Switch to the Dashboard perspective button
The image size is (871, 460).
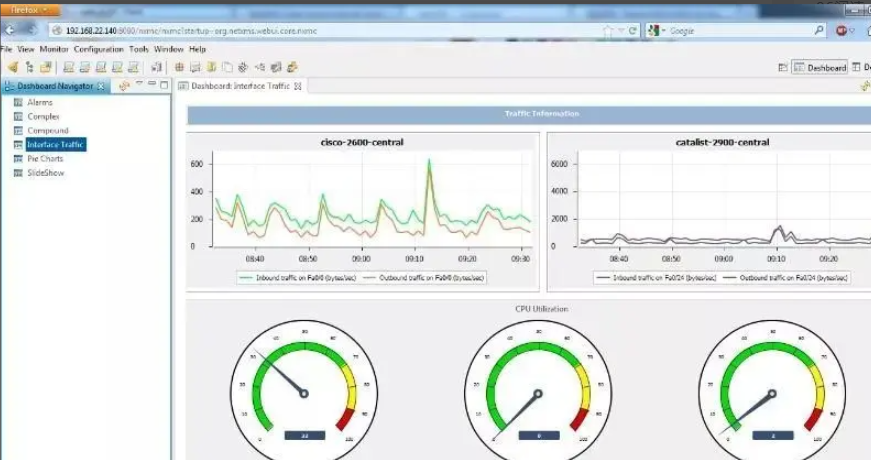820,67
